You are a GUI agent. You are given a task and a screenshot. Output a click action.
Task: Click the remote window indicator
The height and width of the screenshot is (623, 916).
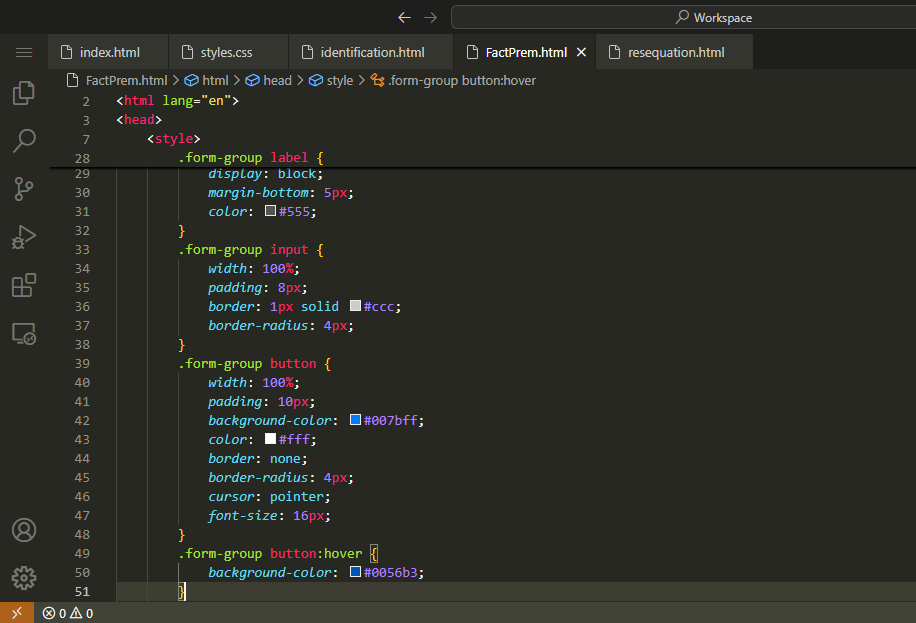point(16,613)
